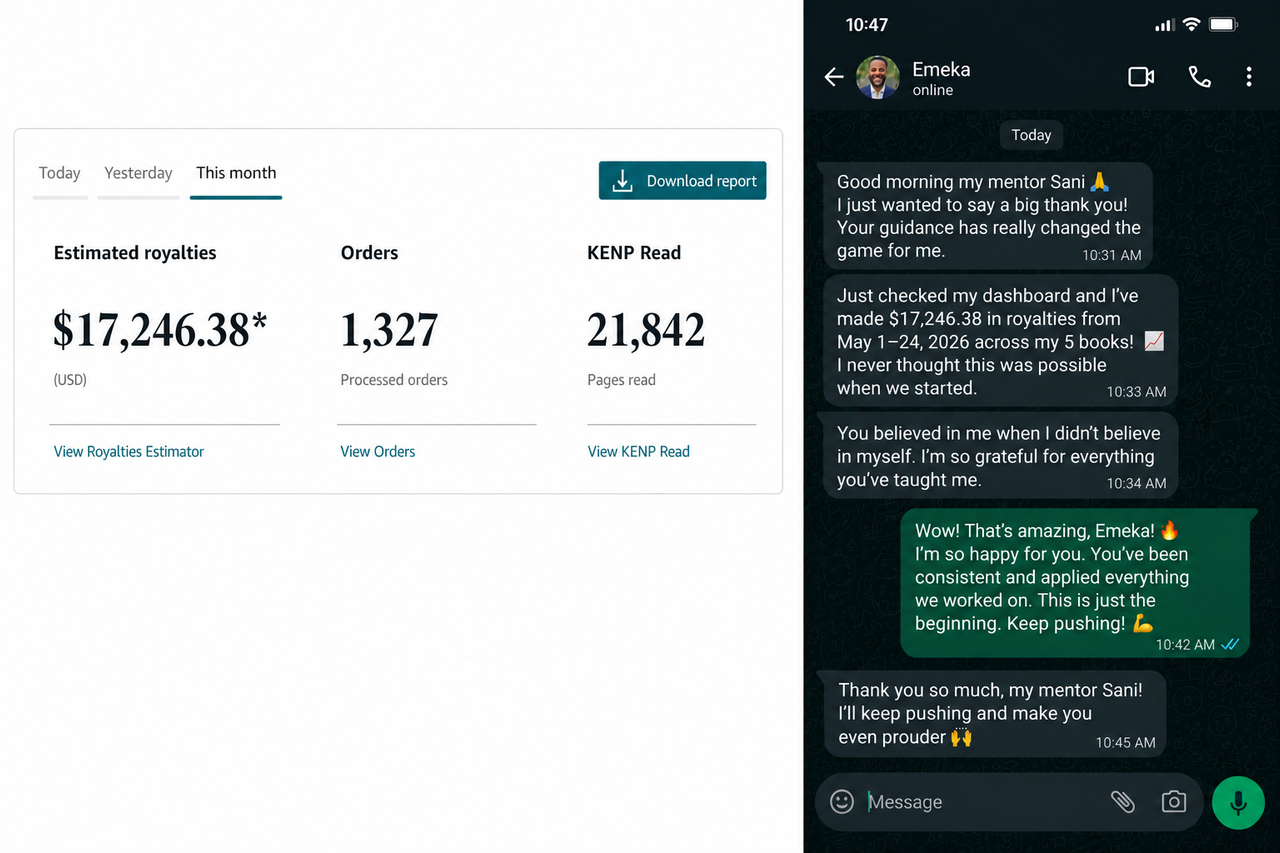
Task: Open the three-dot chat options menu
Action: pos(1249,77)
